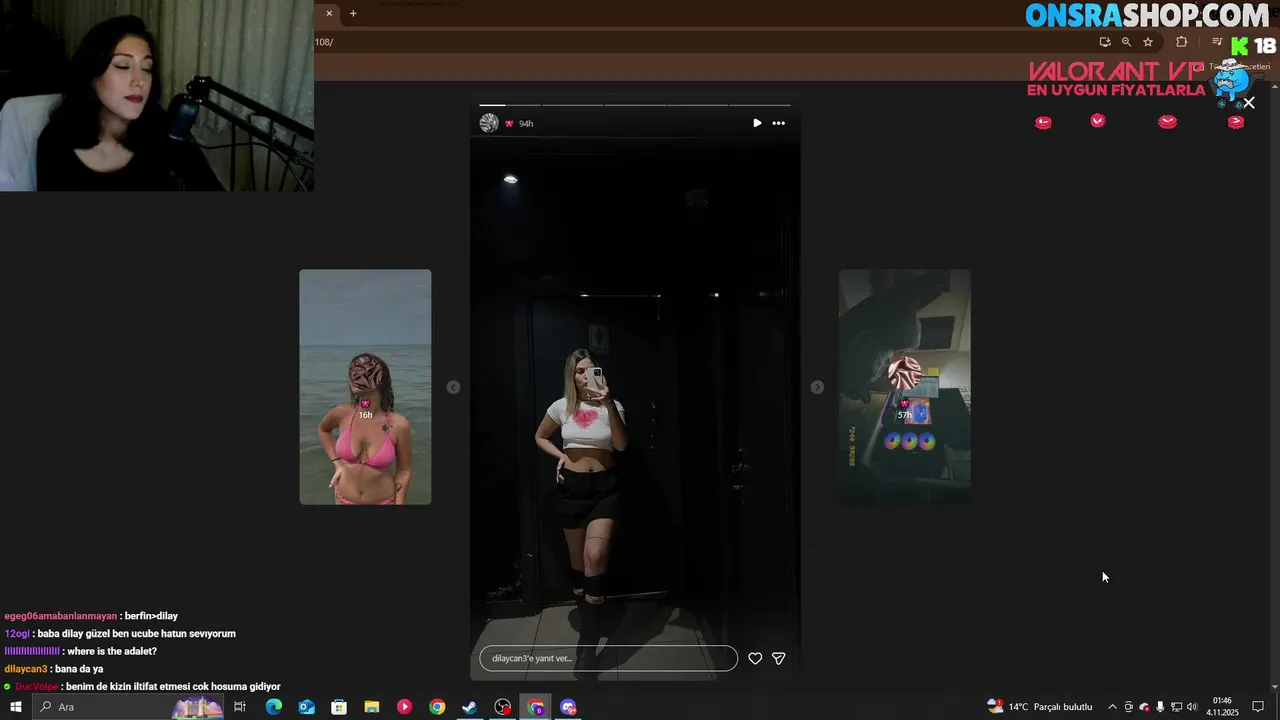Open a new browser tab

pyautogui.click(x=353, y=13)
